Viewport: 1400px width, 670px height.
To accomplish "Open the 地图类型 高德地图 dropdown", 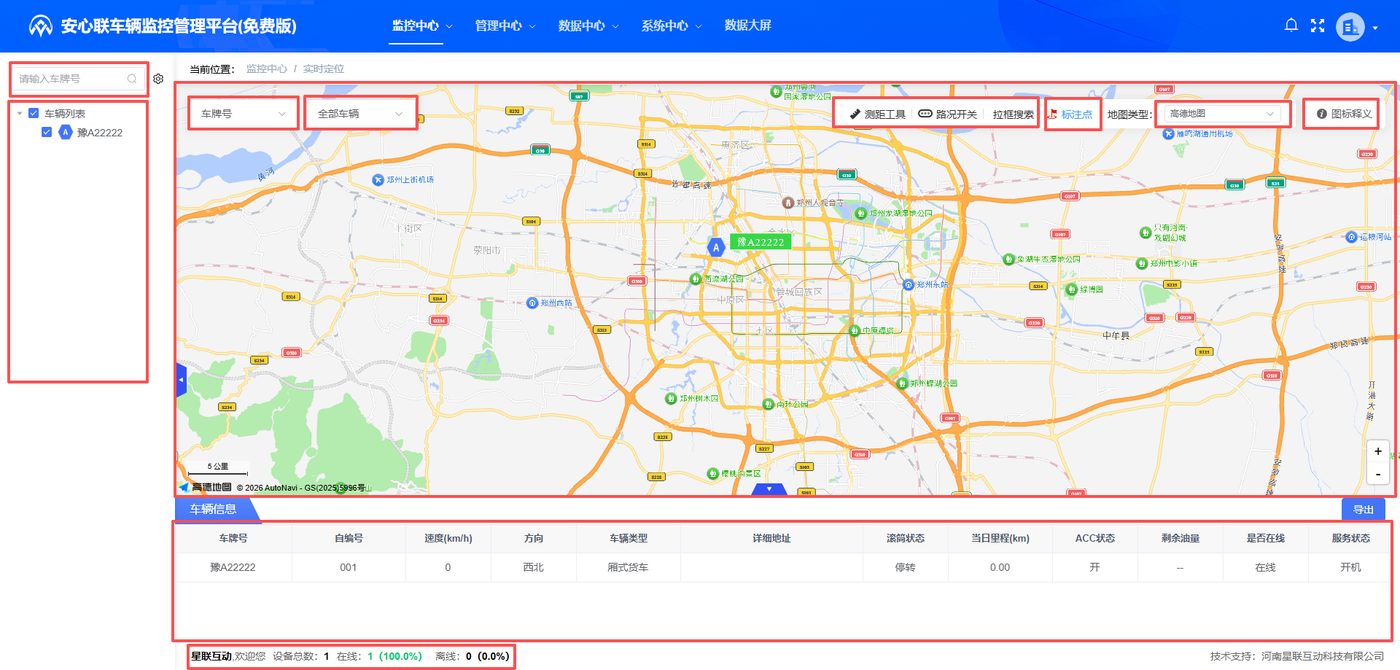I will tap(1220, 114).
